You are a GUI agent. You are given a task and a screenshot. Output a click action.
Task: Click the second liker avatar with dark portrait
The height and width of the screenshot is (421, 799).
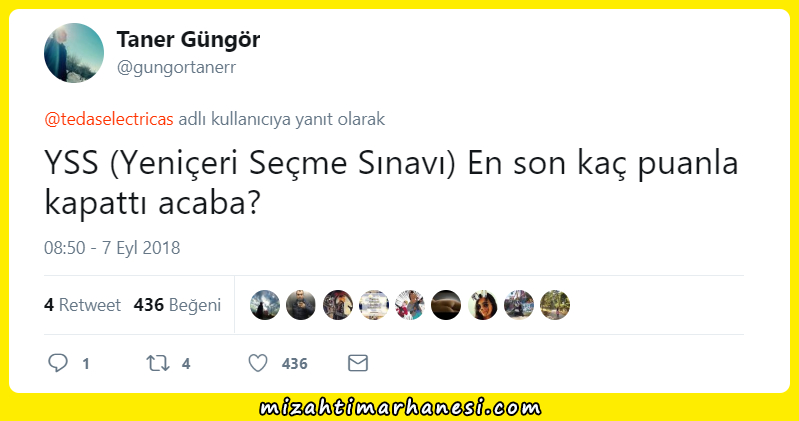[x=301, y=305]
